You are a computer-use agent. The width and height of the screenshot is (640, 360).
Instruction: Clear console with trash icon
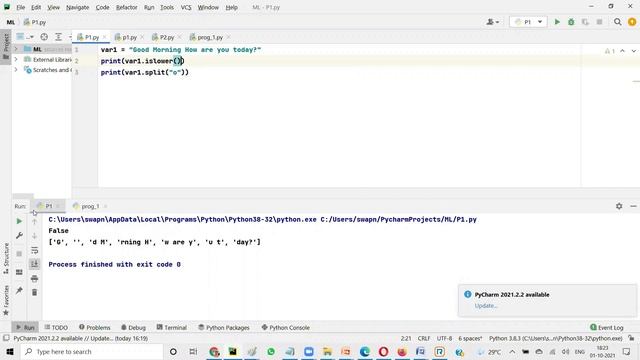click(x=34, y=292)
